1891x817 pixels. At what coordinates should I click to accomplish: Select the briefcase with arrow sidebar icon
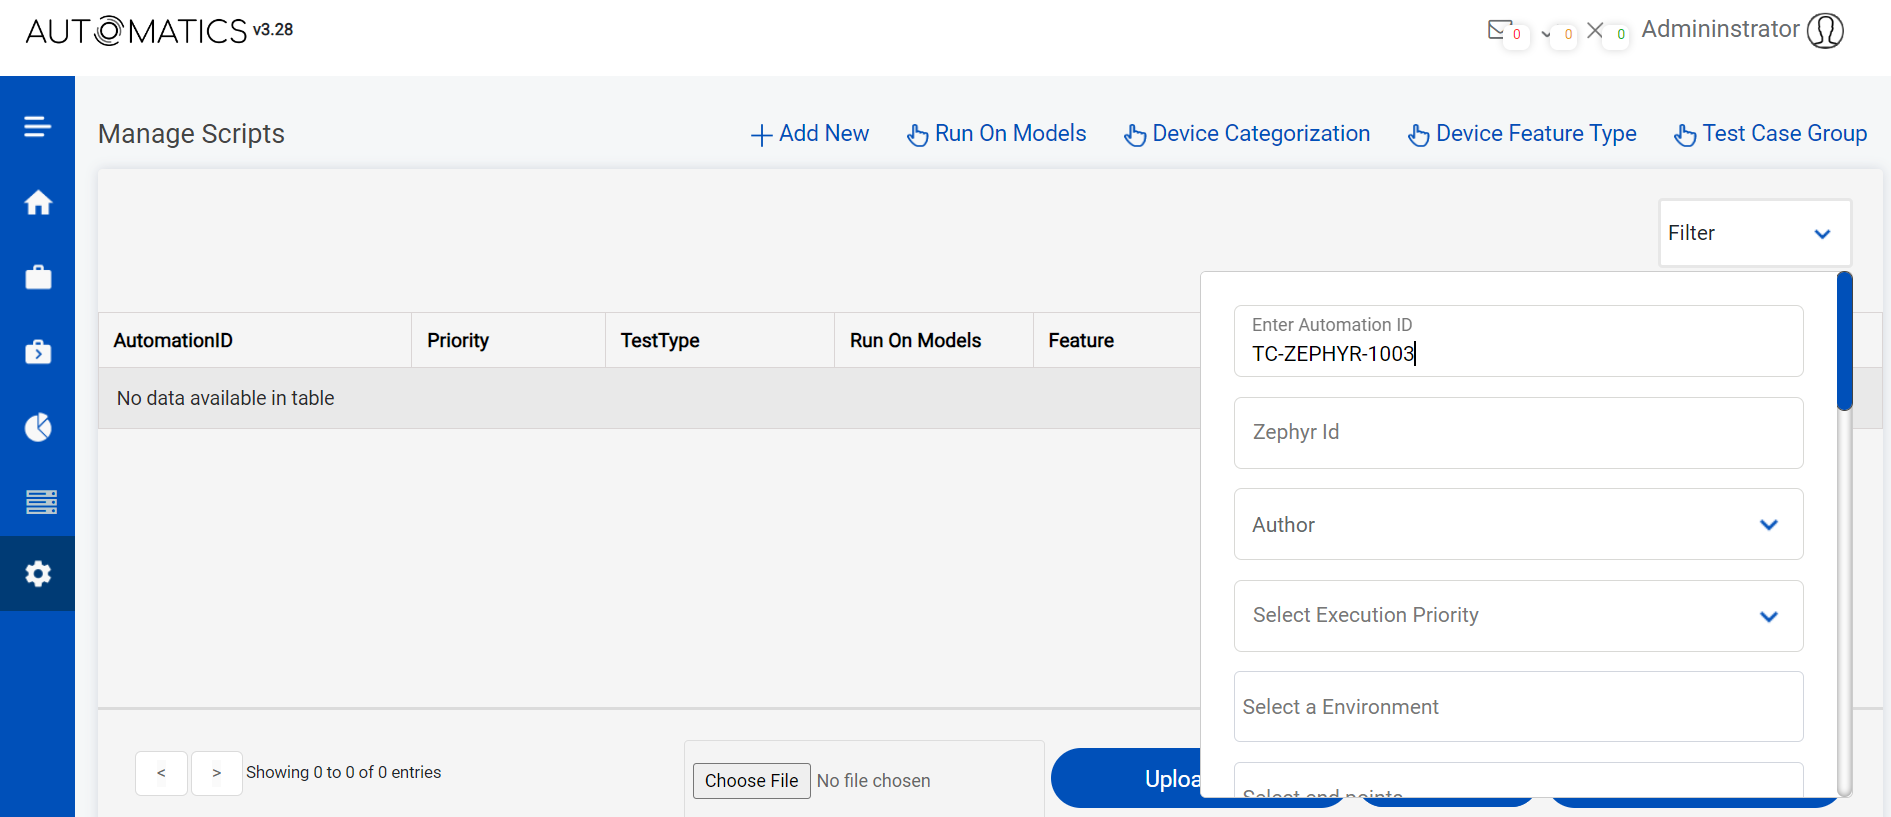point(38,352)
